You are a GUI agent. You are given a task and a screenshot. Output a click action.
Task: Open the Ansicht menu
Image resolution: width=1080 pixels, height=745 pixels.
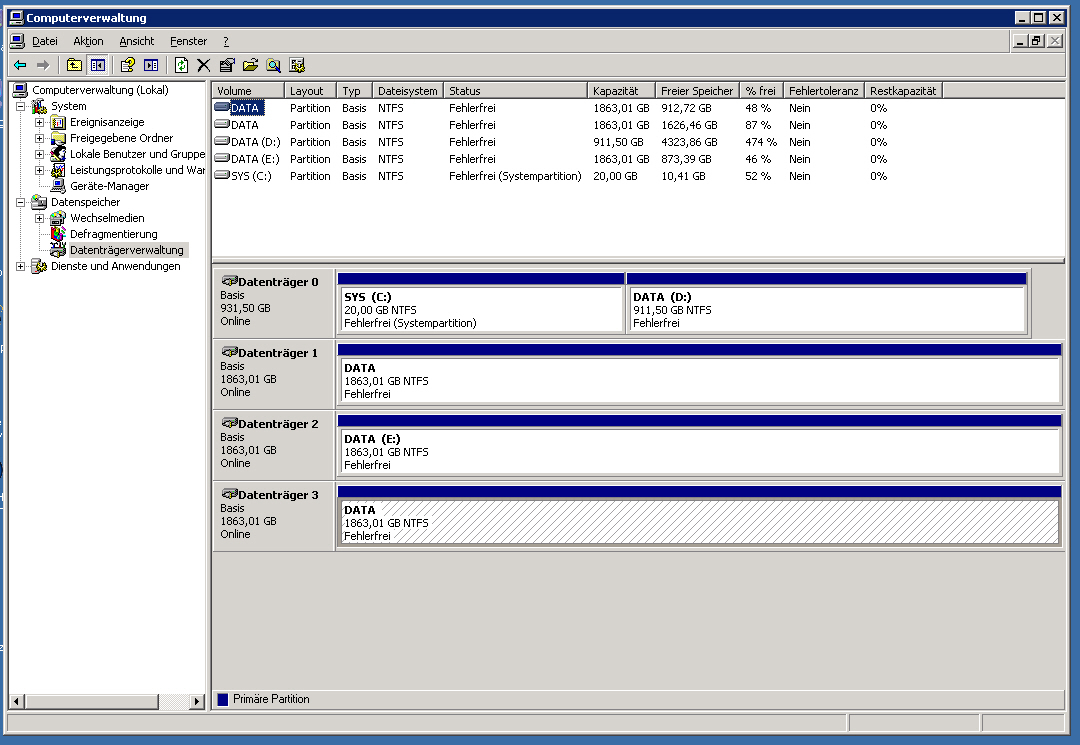pos(137,41)
